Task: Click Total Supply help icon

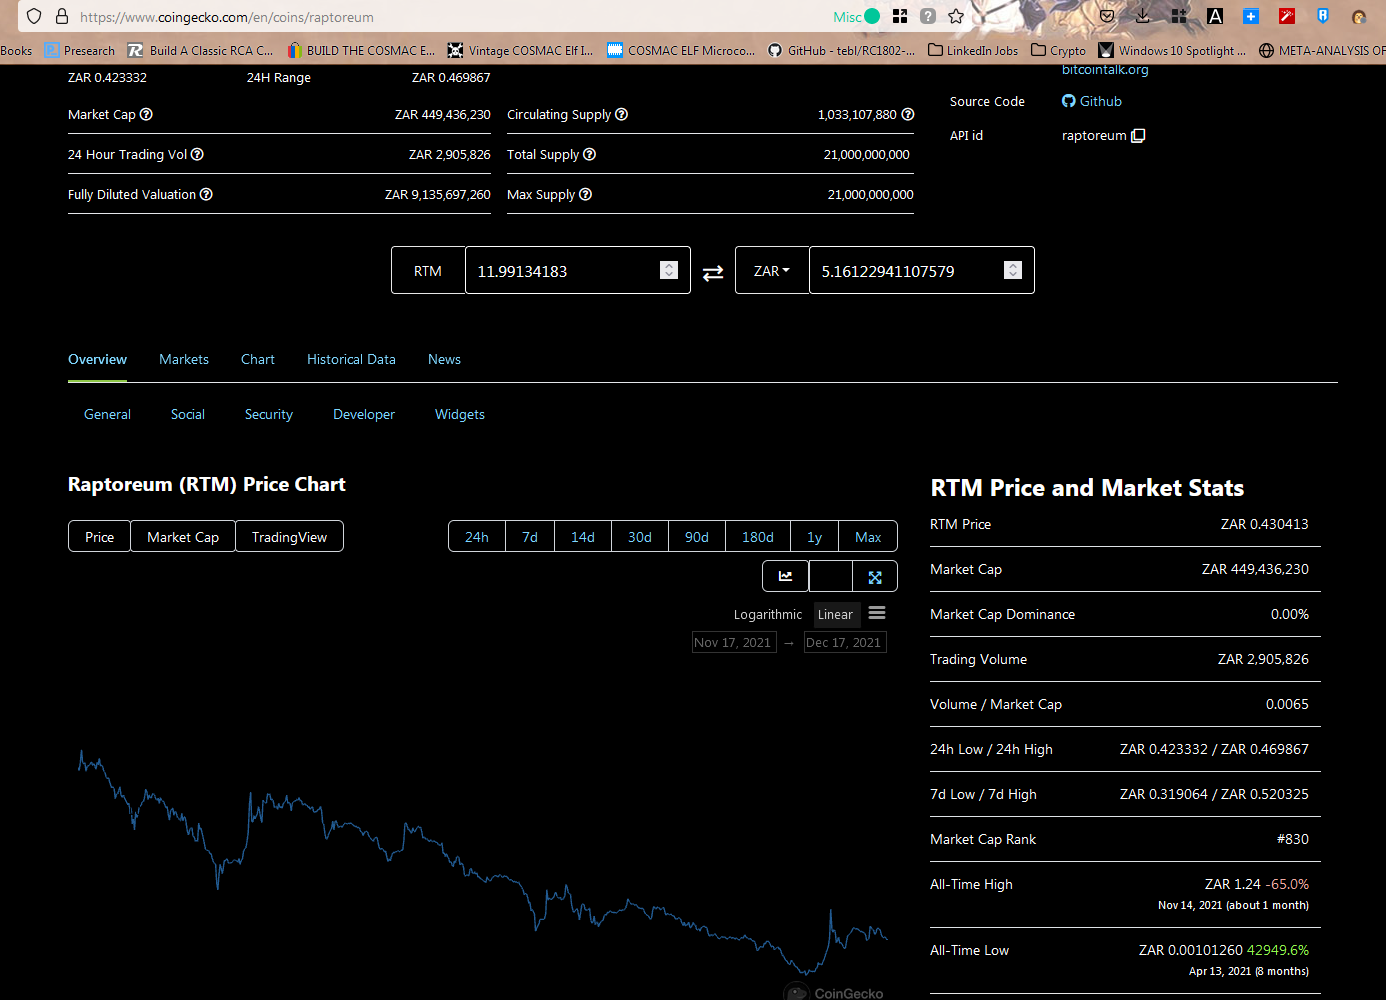Action: point(589,154)
